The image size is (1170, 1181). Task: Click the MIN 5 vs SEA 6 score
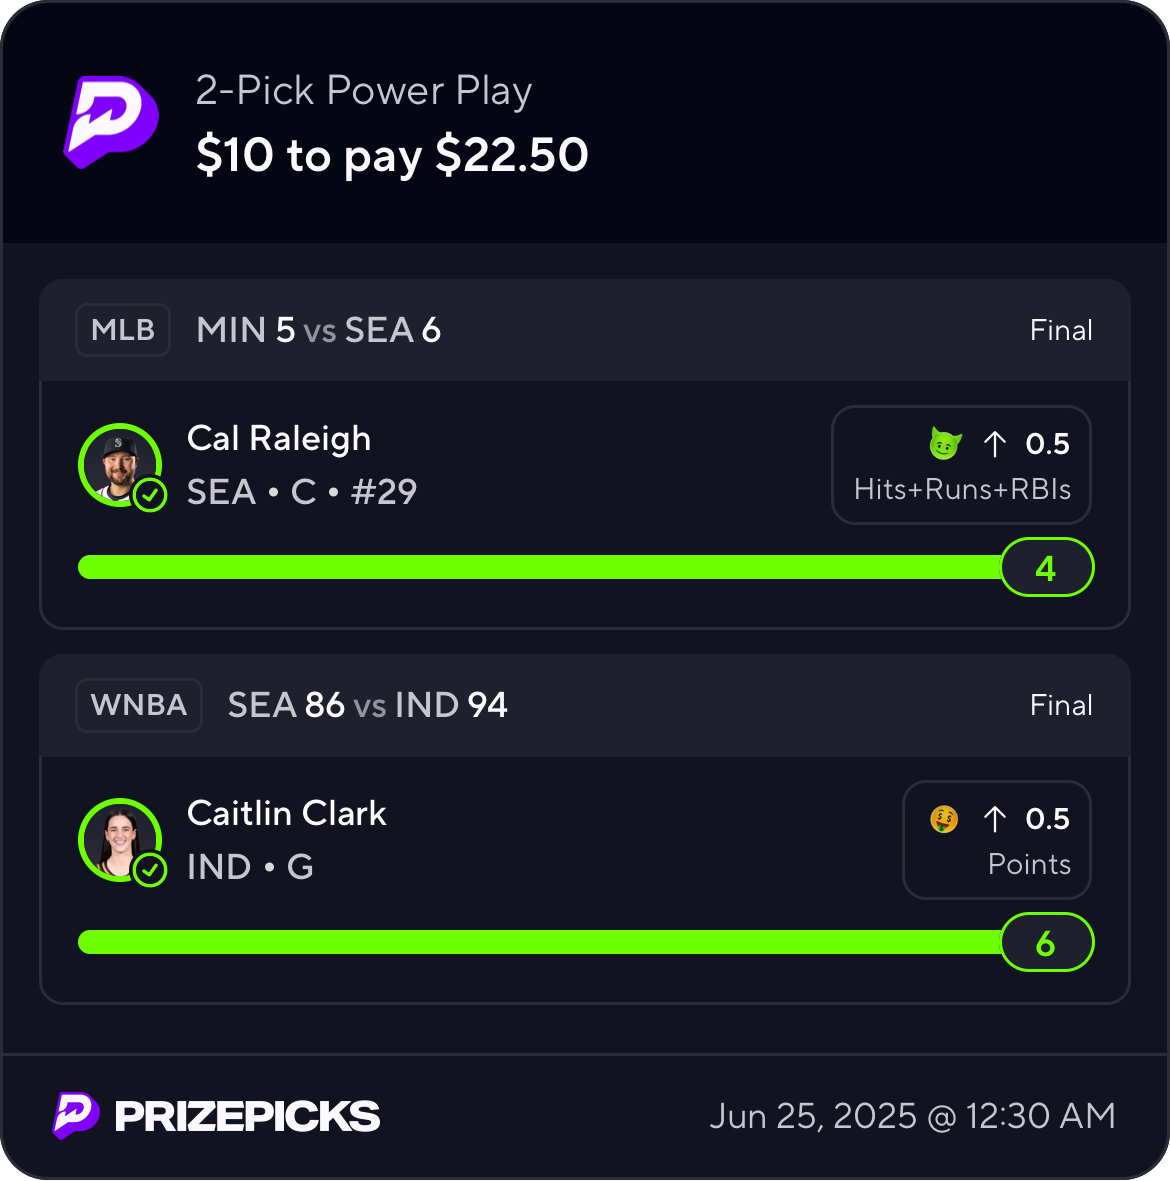[x=319, y=330]
